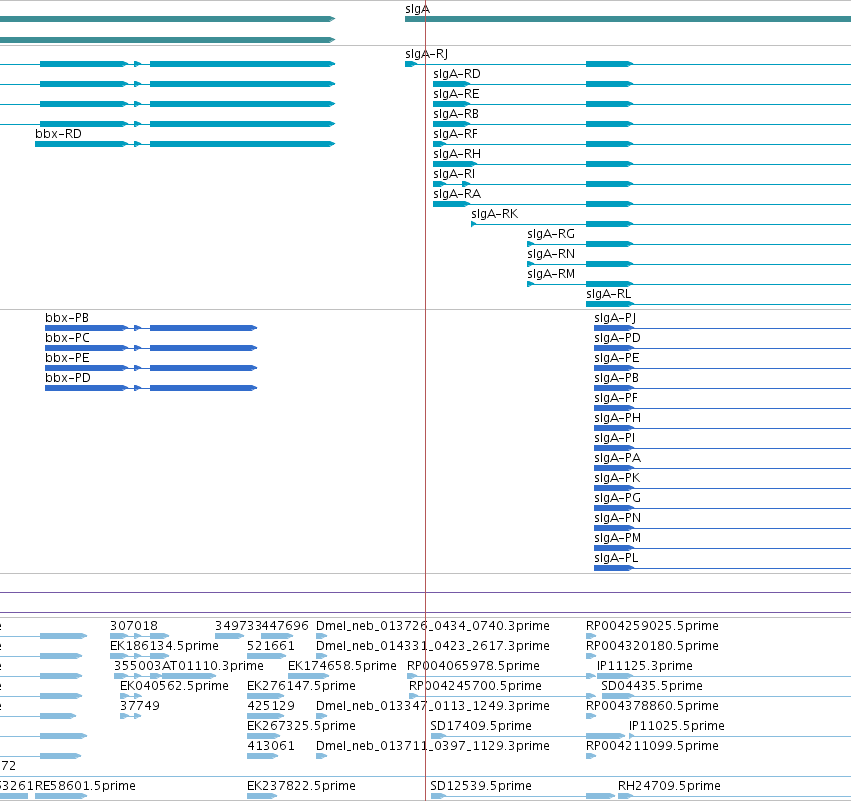The image size is (851, 801).
Task: Select EK186134.5prime EST label
Action: 164,646
